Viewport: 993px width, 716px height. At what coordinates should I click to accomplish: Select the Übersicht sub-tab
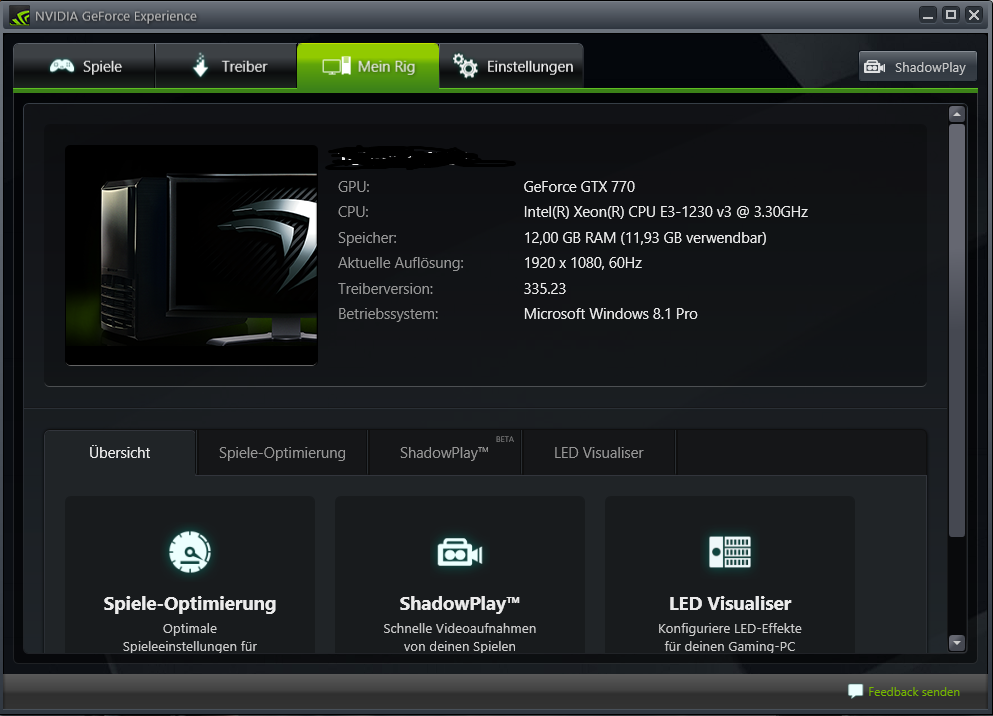[x=120, y=453]
